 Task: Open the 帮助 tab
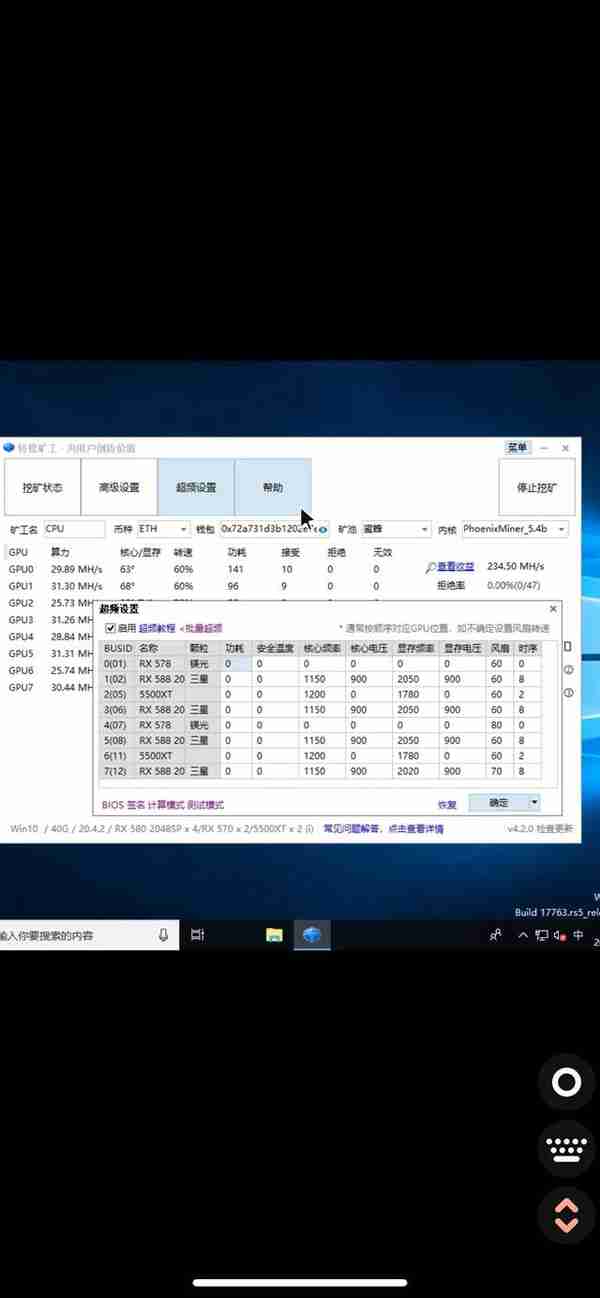click(x=273, y=488)
